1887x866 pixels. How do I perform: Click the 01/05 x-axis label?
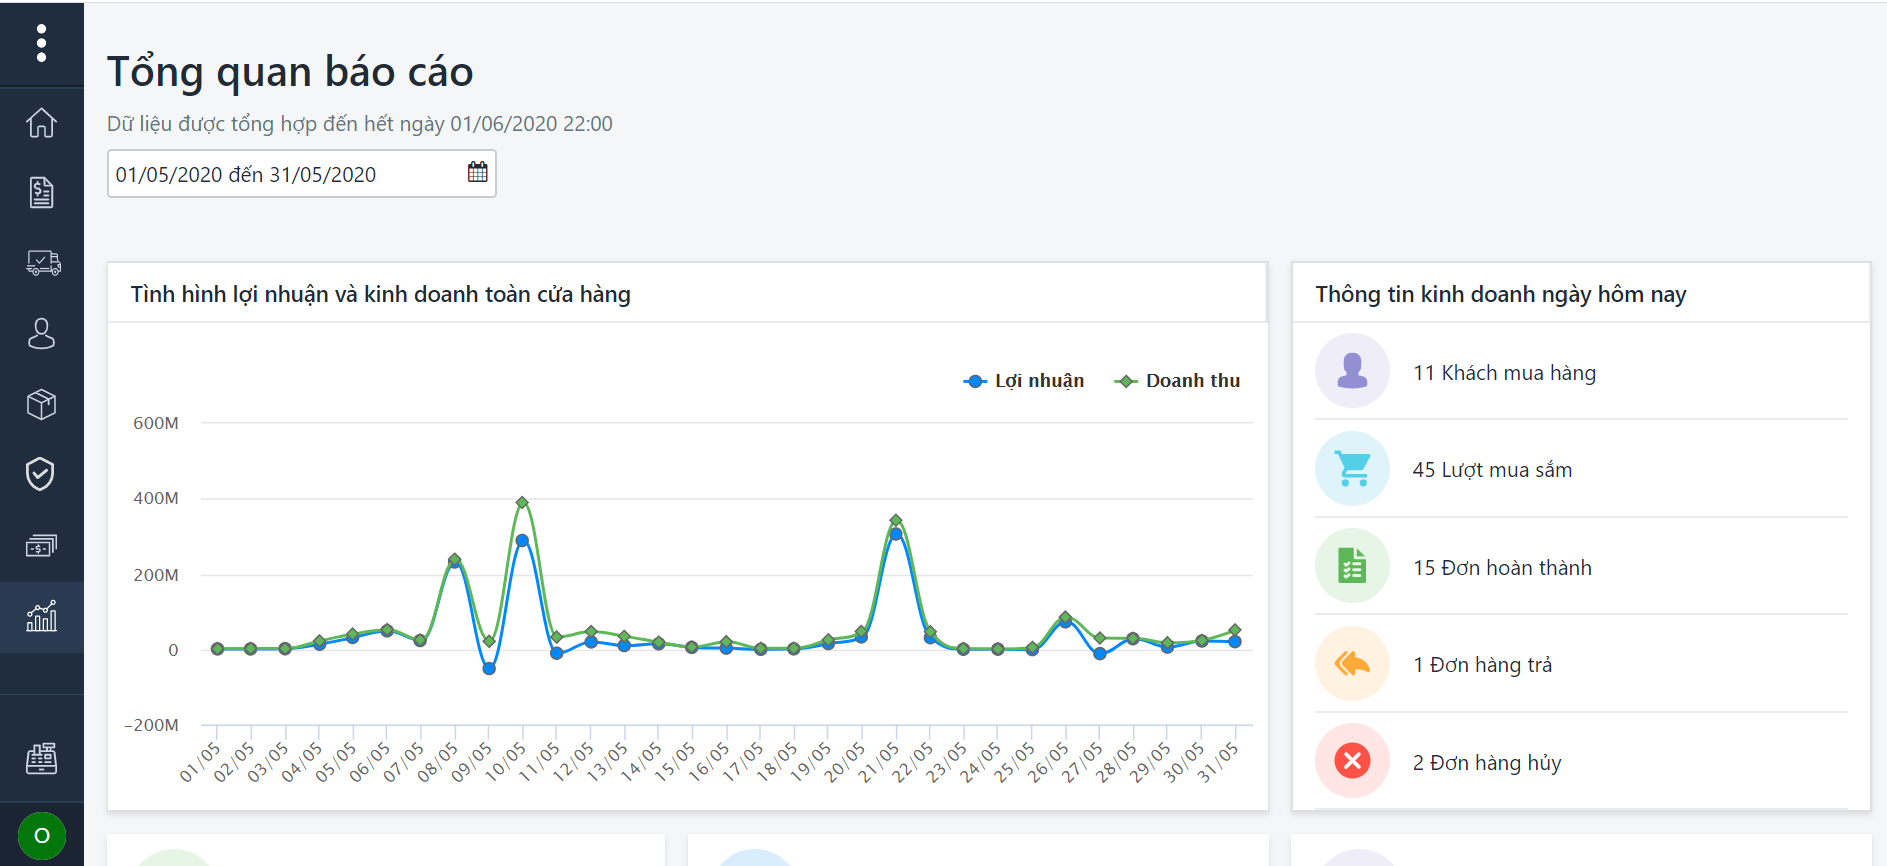coord(199,762)
